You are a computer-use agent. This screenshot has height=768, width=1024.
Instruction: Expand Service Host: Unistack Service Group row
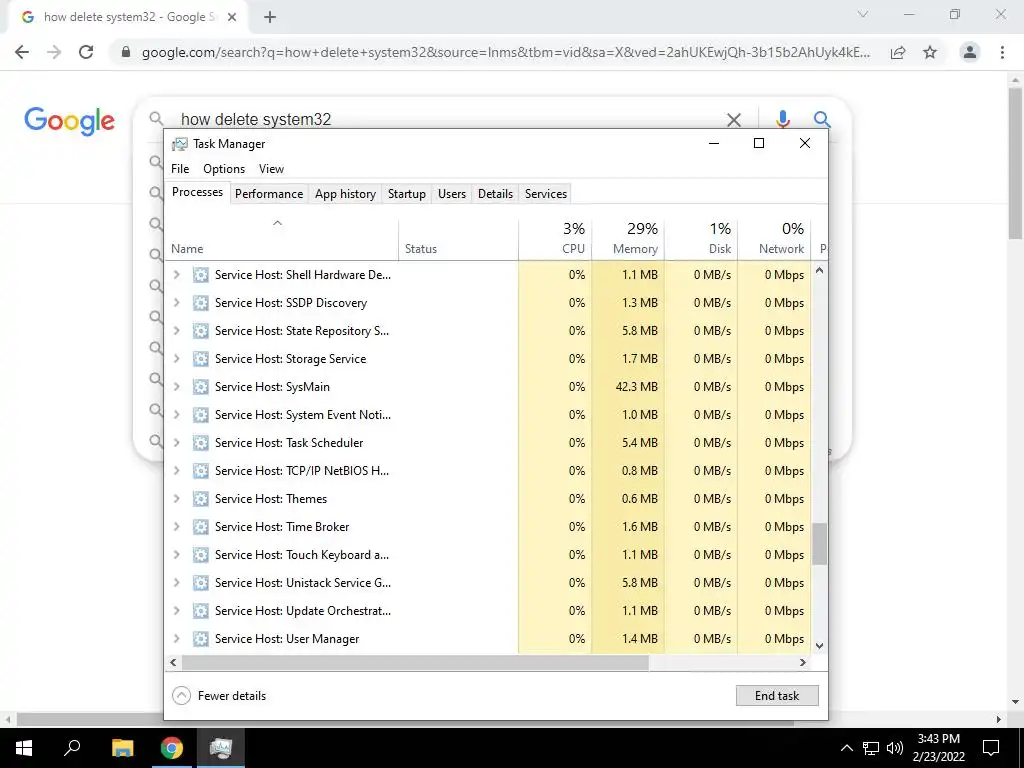click(x=176, y=583)
